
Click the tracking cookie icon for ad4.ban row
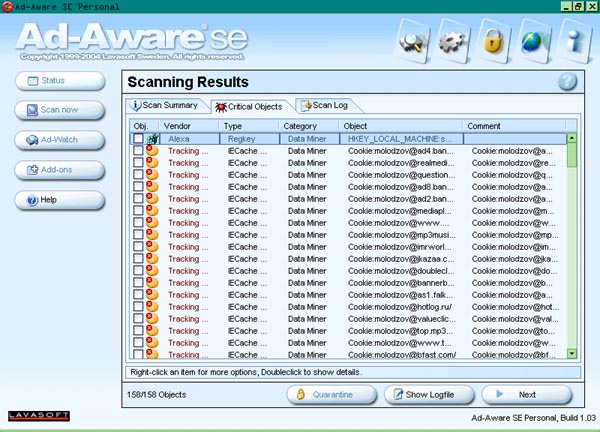152,150
